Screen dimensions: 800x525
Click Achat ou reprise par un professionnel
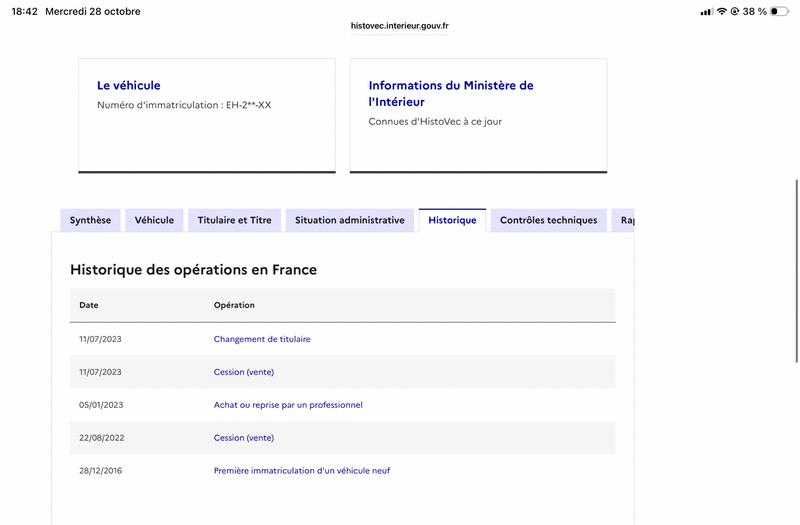[288, 405]
